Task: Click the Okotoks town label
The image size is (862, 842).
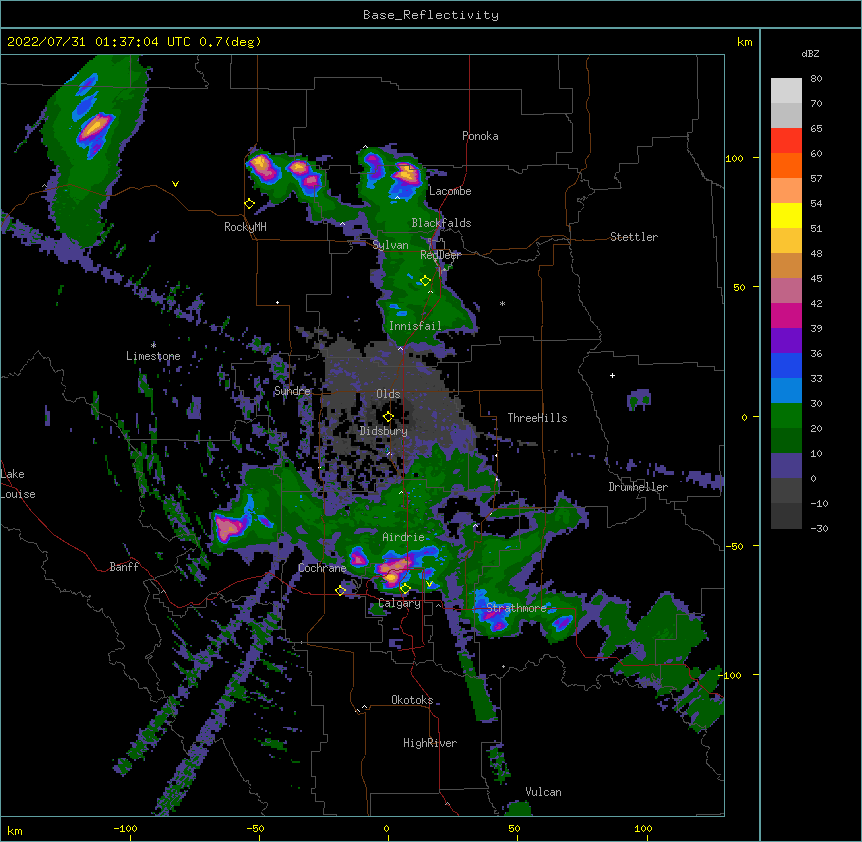Action: click(x=412, y=700)
